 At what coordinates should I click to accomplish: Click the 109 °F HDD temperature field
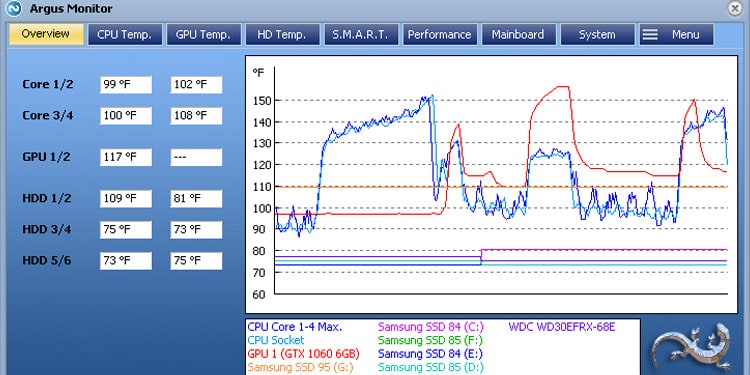coord(126,199)
